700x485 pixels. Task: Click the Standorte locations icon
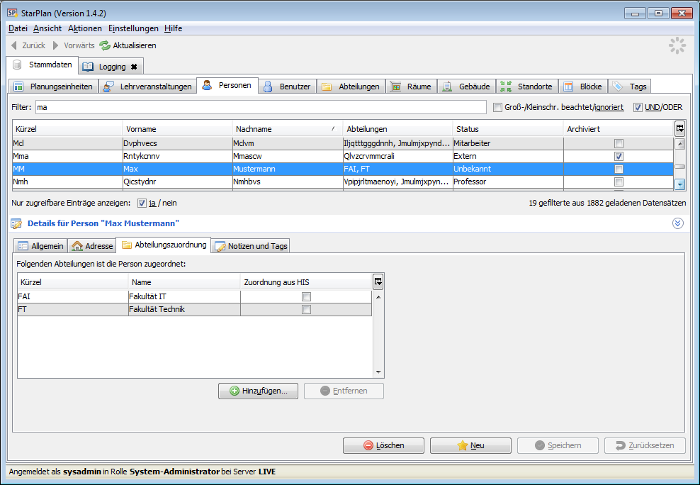coord(505,87)
